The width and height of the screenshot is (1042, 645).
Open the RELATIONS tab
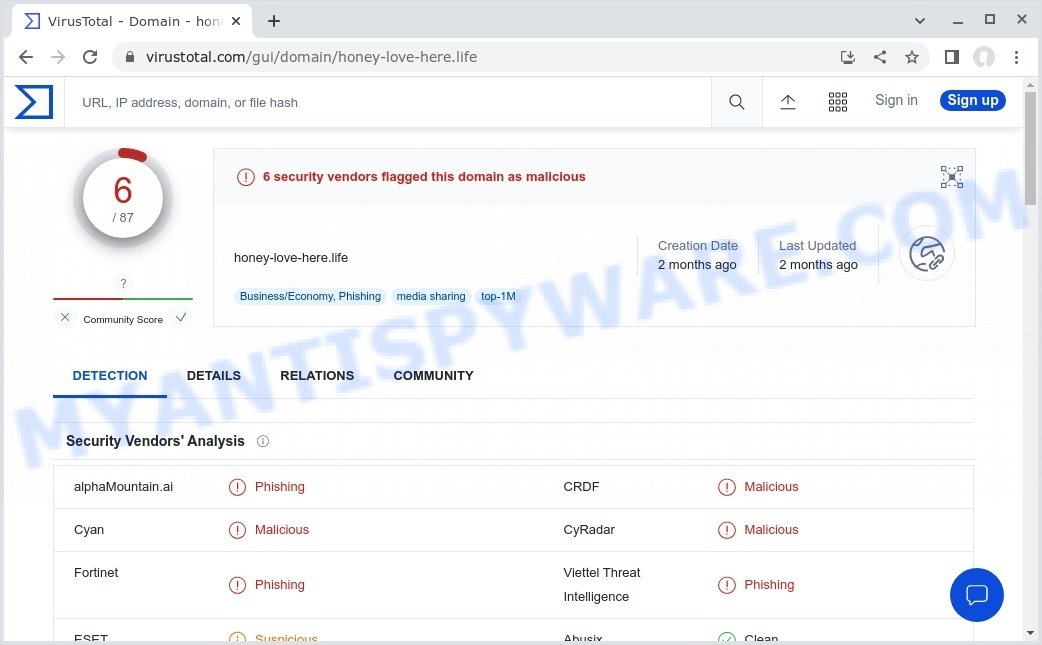317,376
